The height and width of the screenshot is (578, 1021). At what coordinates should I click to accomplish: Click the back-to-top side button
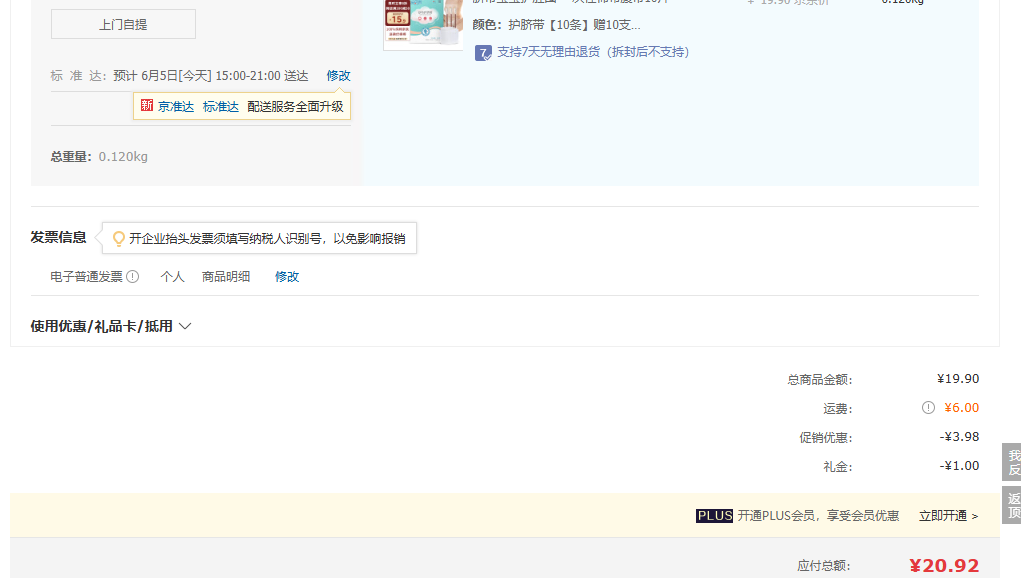[1011, 505]
